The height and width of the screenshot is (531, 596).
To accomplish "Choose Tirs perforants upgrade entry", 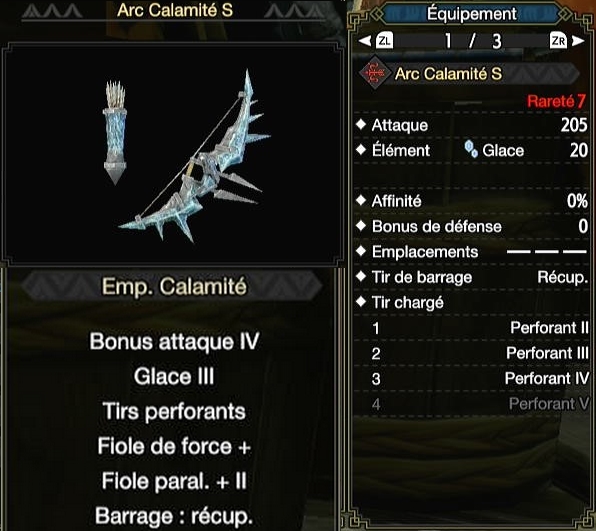I will (174, 411).
